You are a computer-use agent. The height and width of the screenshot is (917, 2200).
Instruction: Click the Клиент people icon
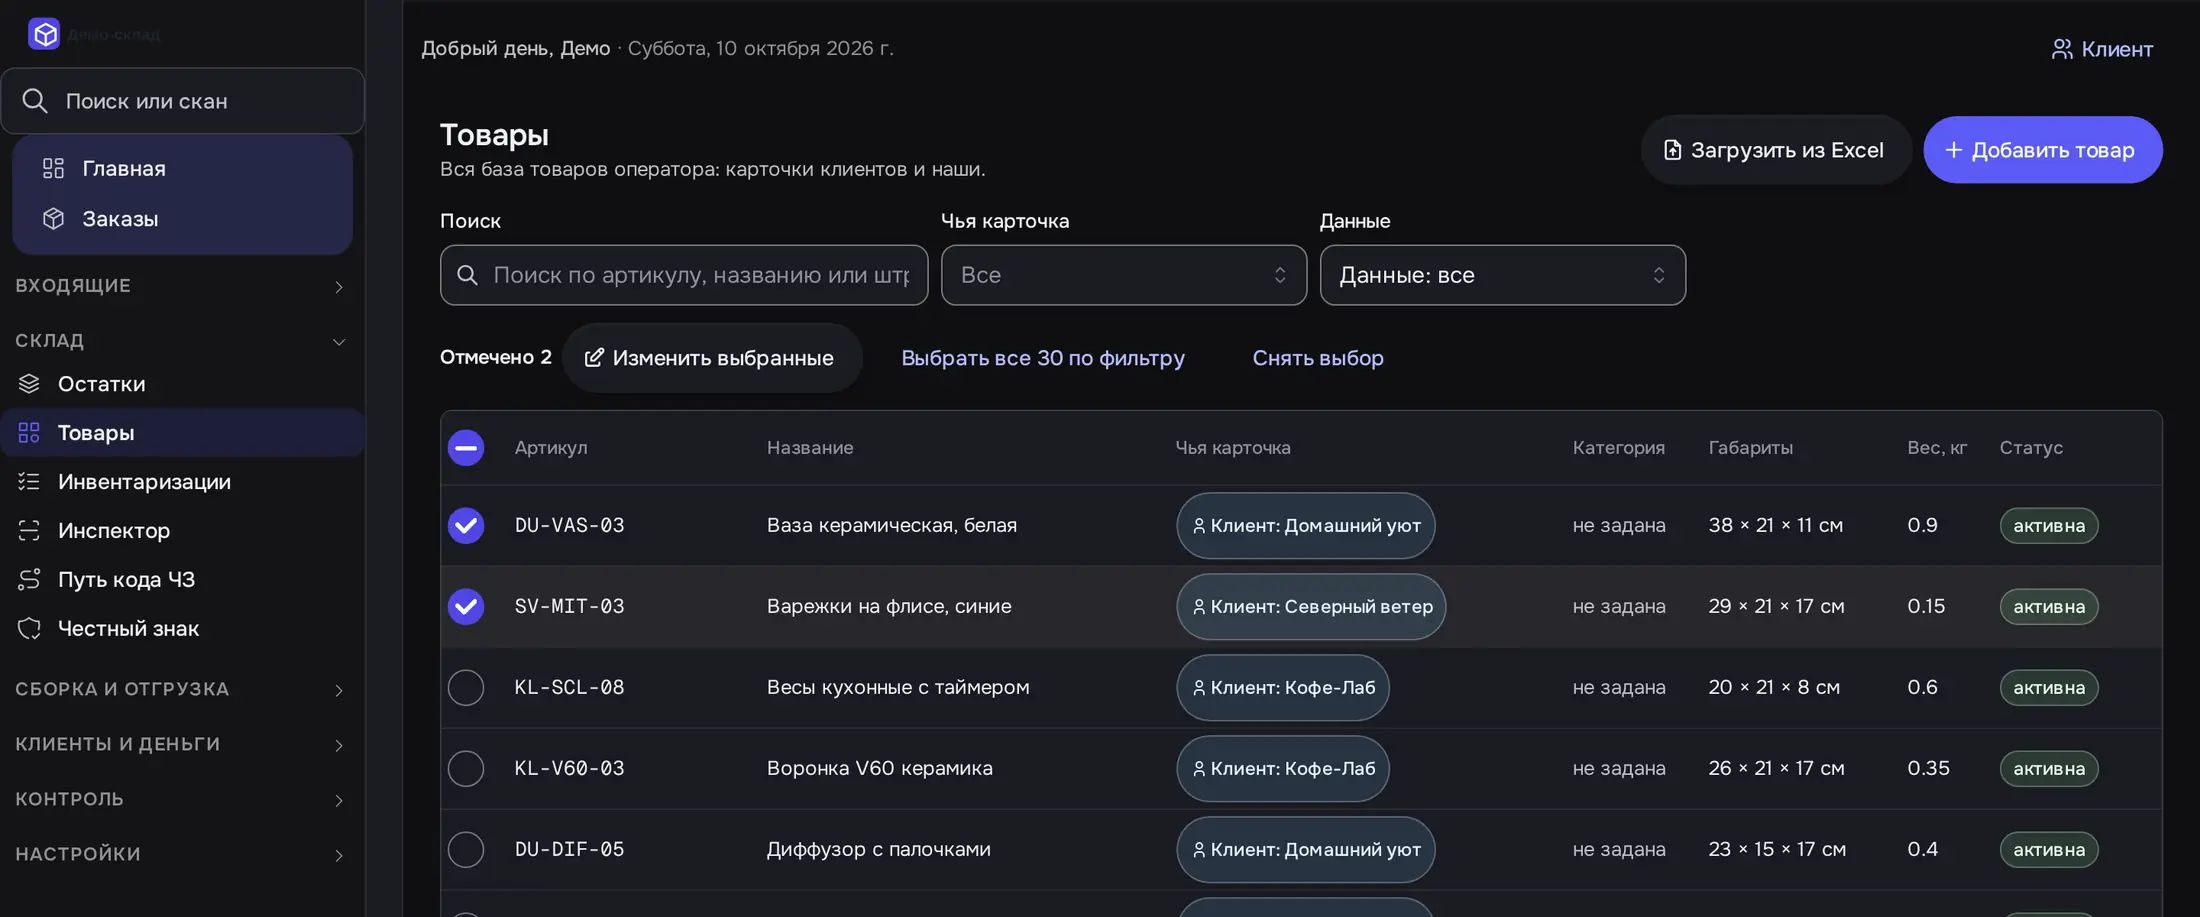(2062, 49)
